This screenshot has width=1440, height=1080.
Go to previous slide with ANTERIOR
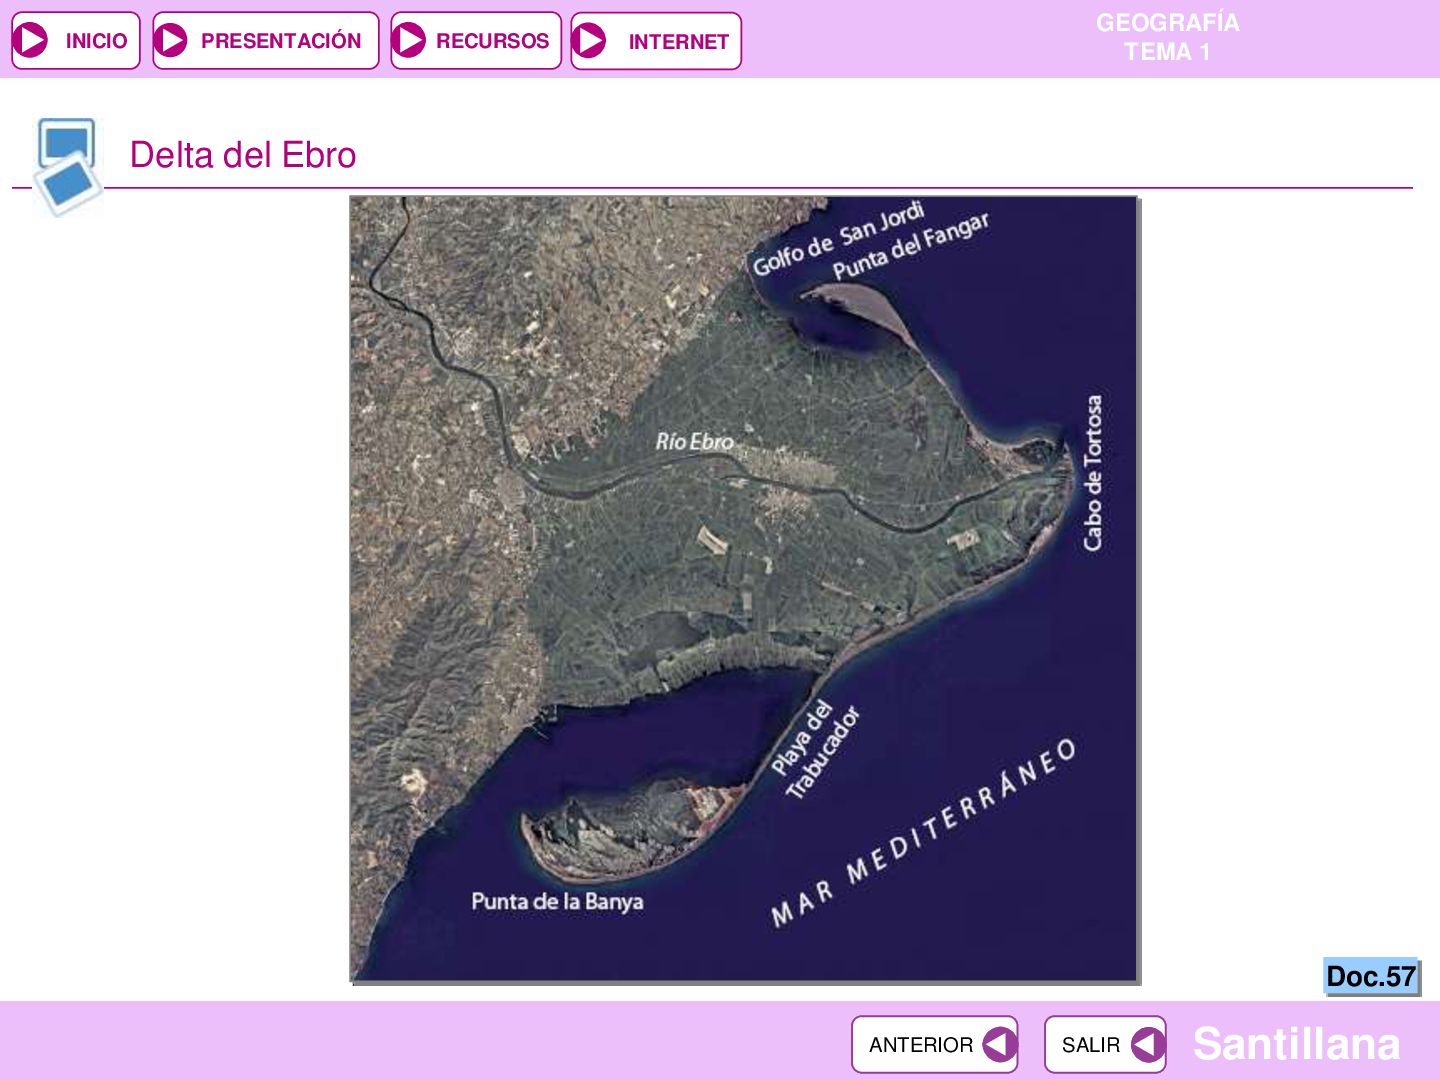click(935, 1045)
